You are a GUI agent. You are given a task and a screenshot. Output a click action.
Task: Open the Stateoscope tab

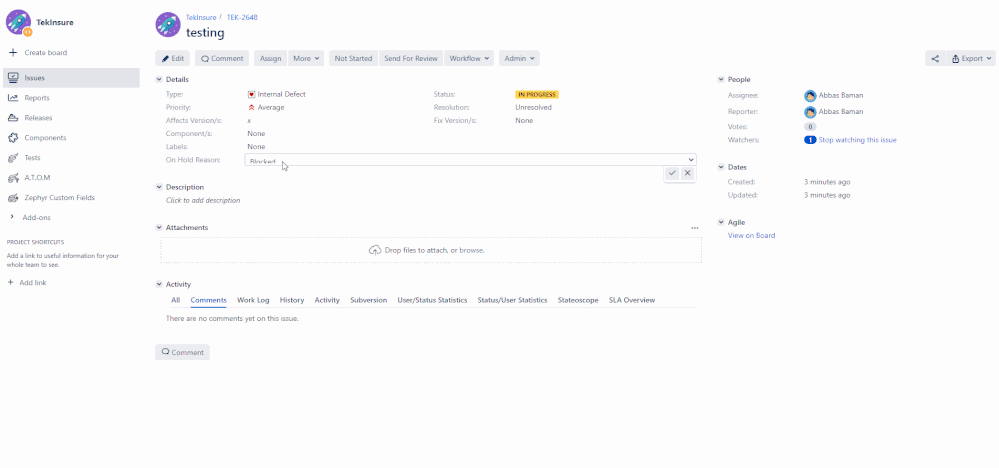[x=578, y=300]
